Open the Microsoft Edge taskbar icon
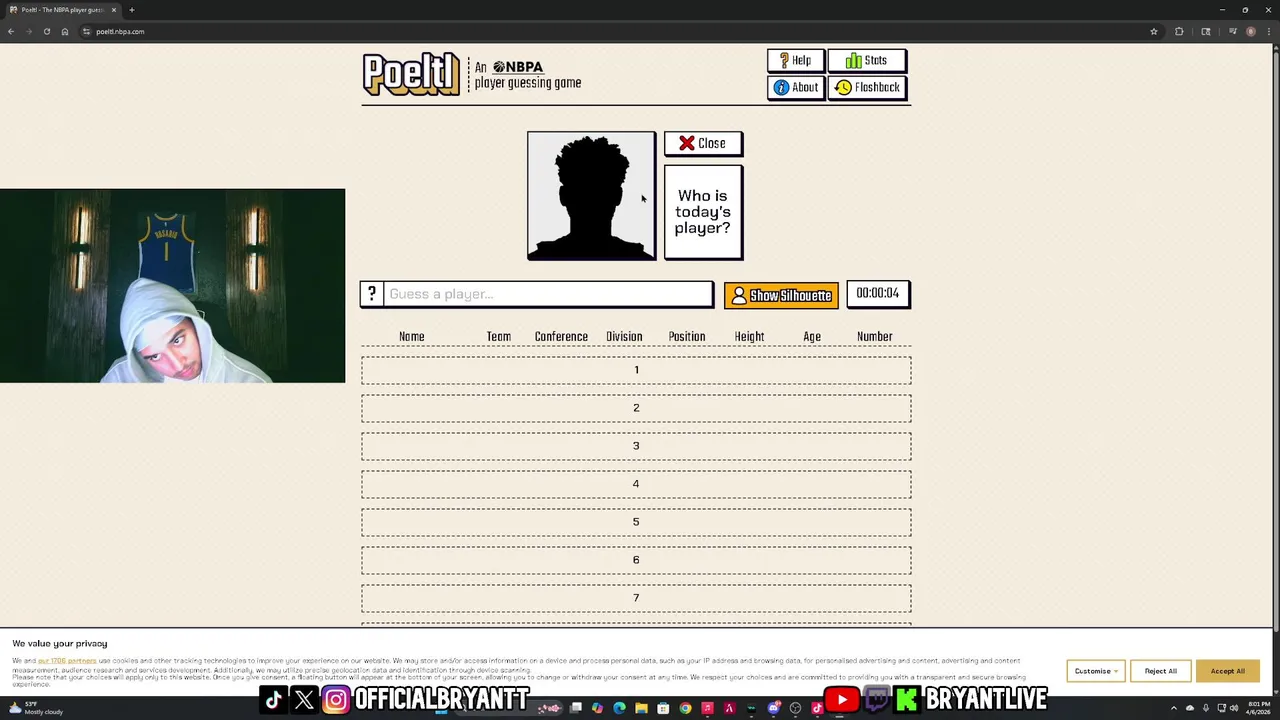 point(619,708)
